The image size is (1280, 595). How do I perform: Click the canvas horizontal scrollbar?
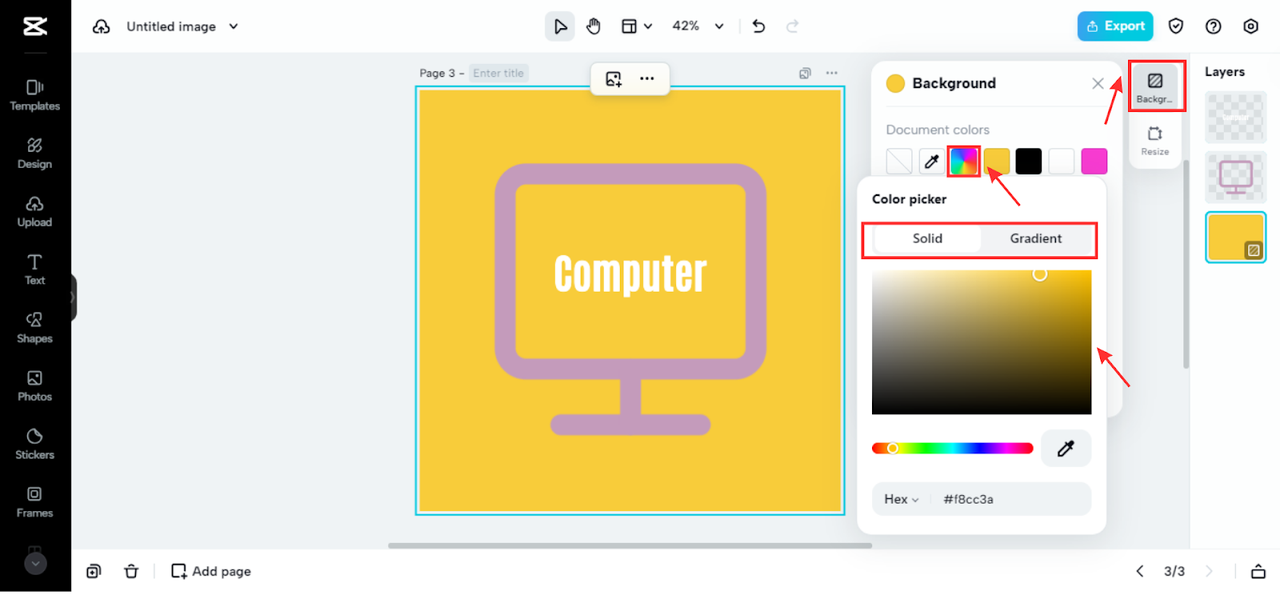tap(630, 546)
